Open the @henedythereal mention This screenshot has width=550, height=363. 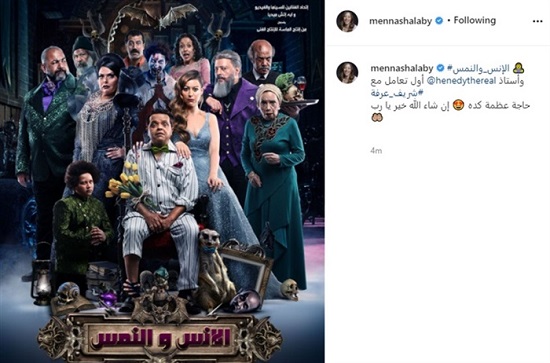(461, 81)
